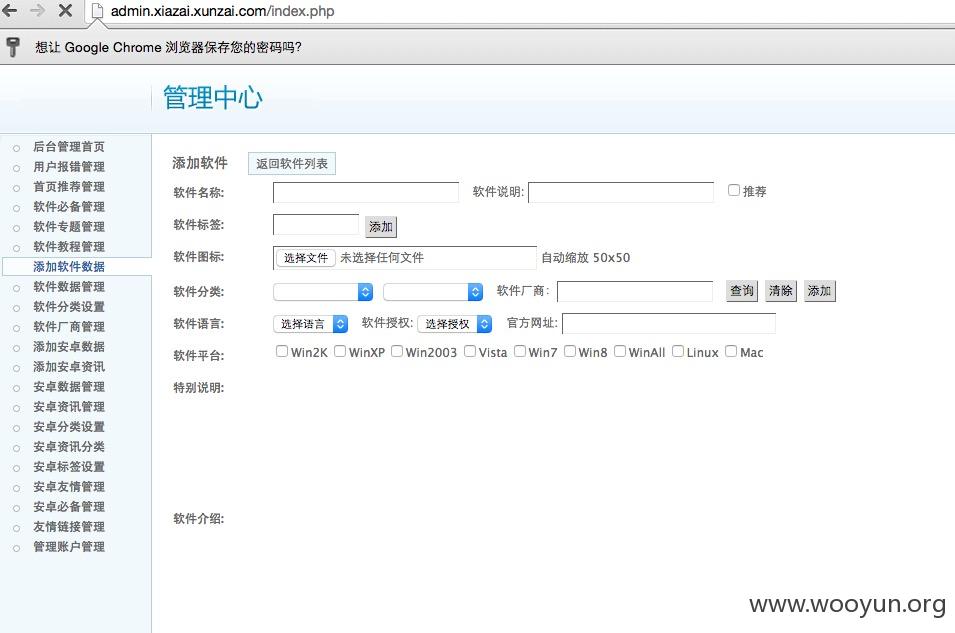Open 安卓友情管理 in sidebar

(69, 487)
